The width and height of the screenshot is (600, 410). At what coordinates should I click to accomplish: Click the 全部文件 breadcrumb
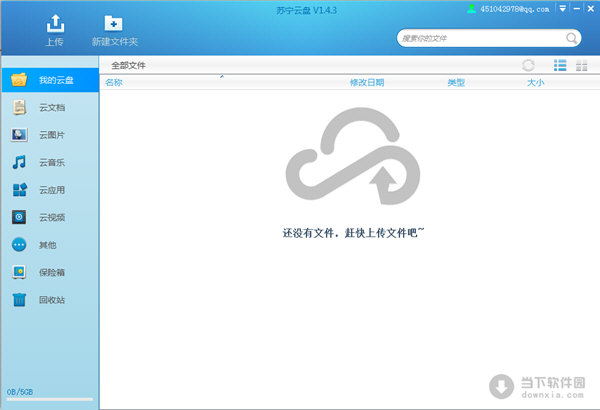(x=128, y=65)
